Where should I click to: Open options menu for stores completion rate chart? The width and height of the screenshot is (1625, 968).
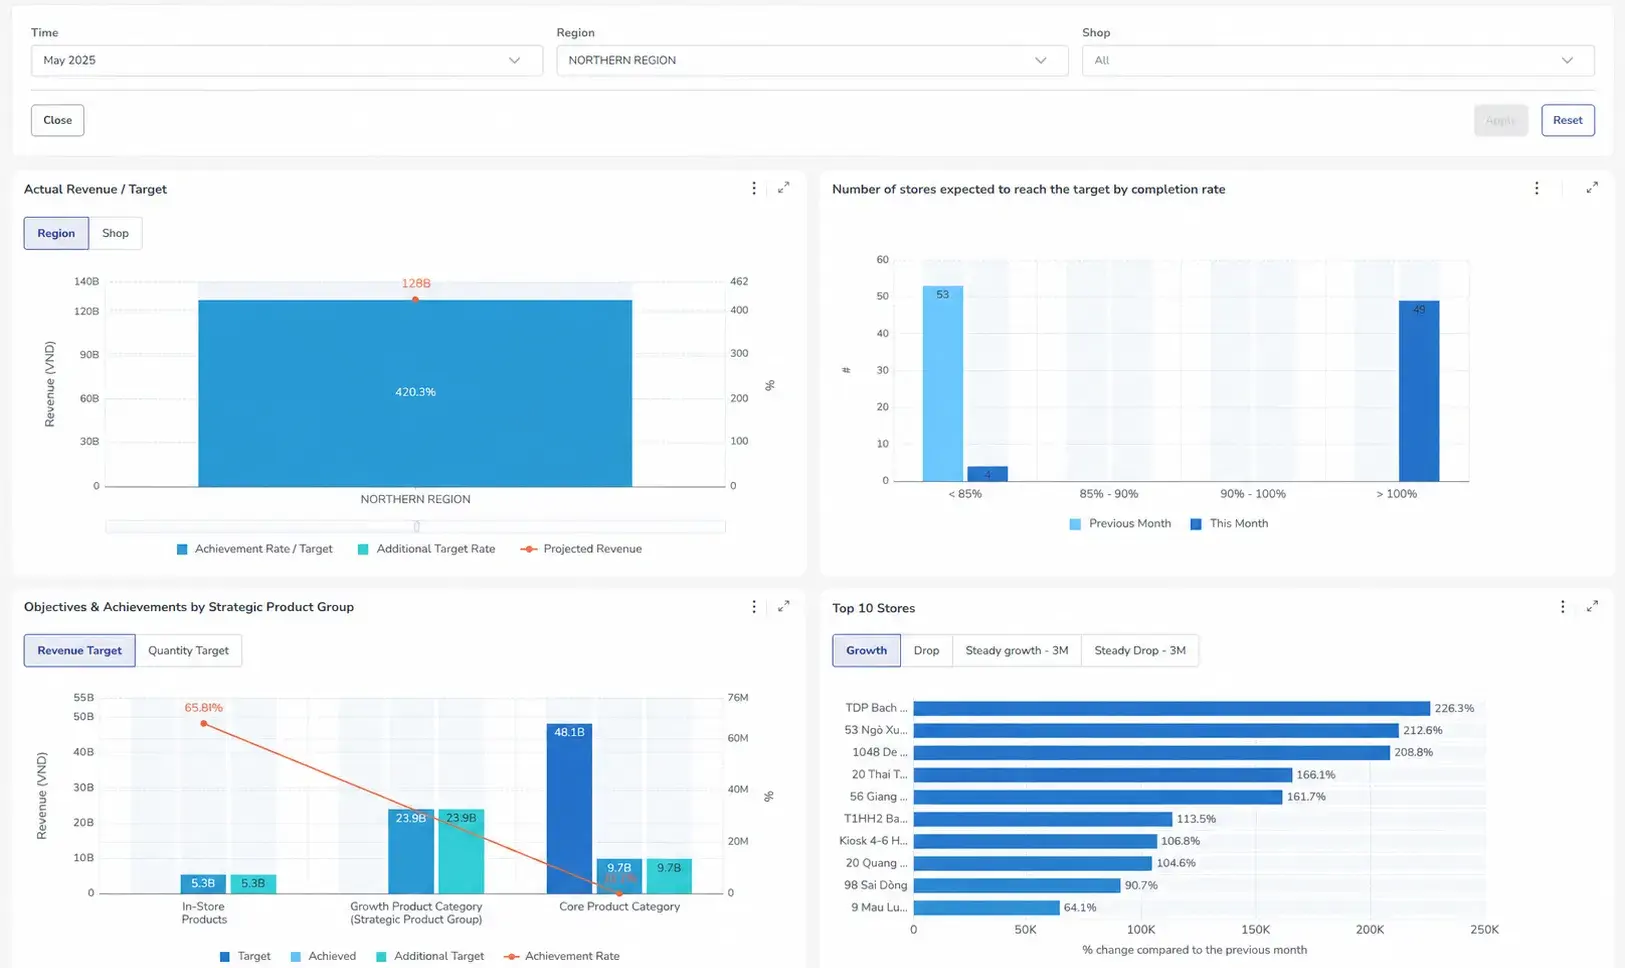1537,188
